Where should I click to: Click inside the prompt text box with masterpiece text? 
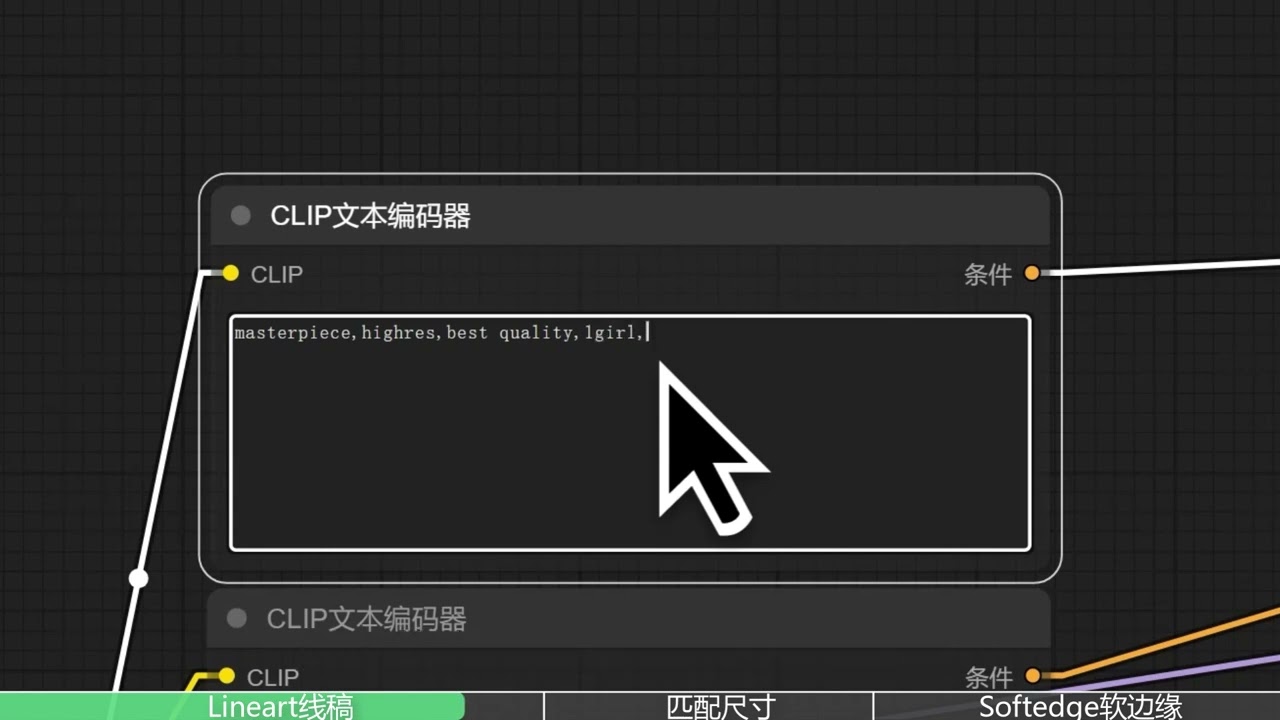(630, 433)
